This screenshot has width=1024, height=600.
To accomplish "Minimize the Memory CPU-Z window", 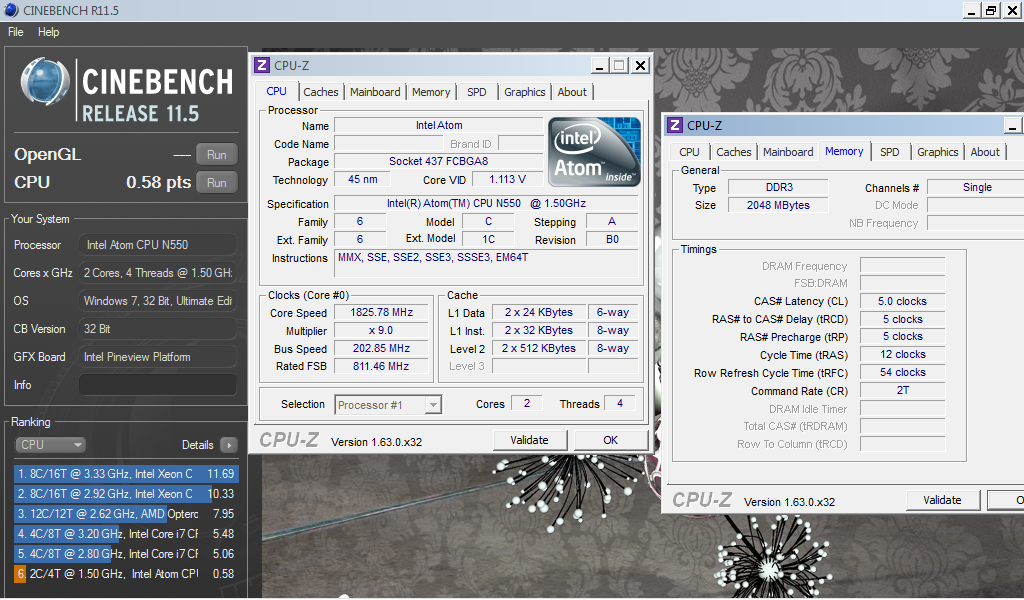I will pyautogui.click(x=1012, y=125).
